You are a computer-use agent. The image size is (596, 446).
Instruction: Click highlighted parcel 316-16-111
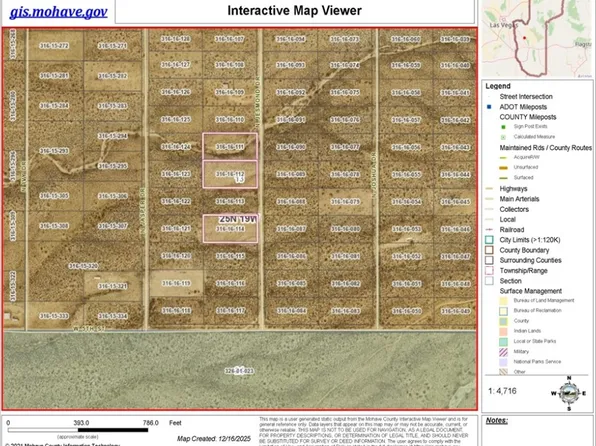pos(230,146)
